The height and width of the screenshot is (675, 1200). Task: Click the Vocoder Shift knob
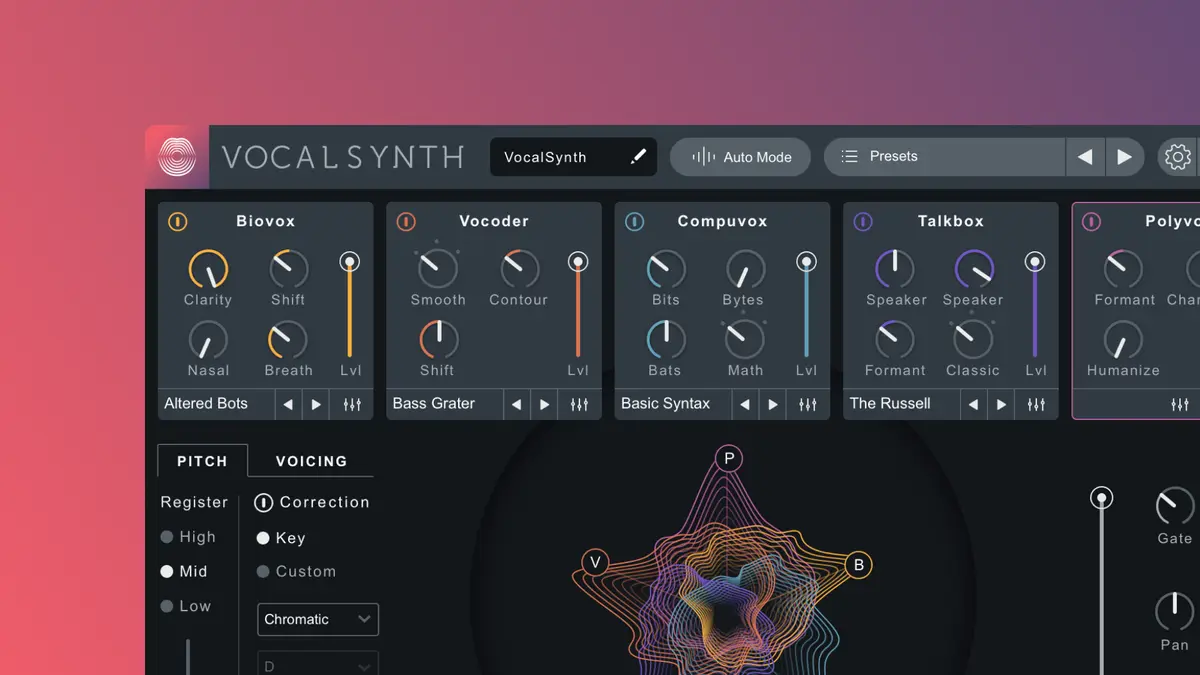[x=437, y=341]
